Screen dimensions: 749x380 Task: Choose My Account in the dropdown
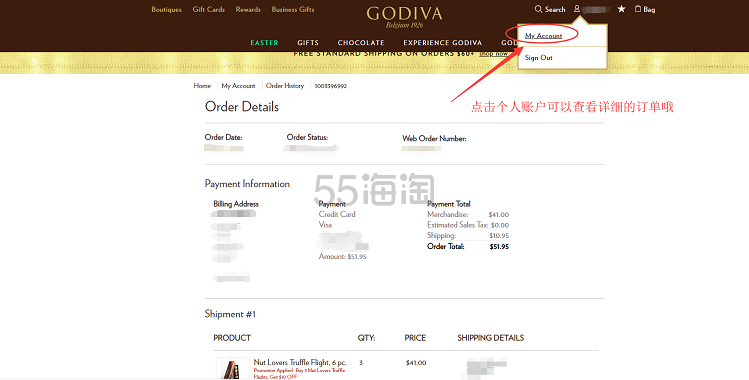[544, 36]
